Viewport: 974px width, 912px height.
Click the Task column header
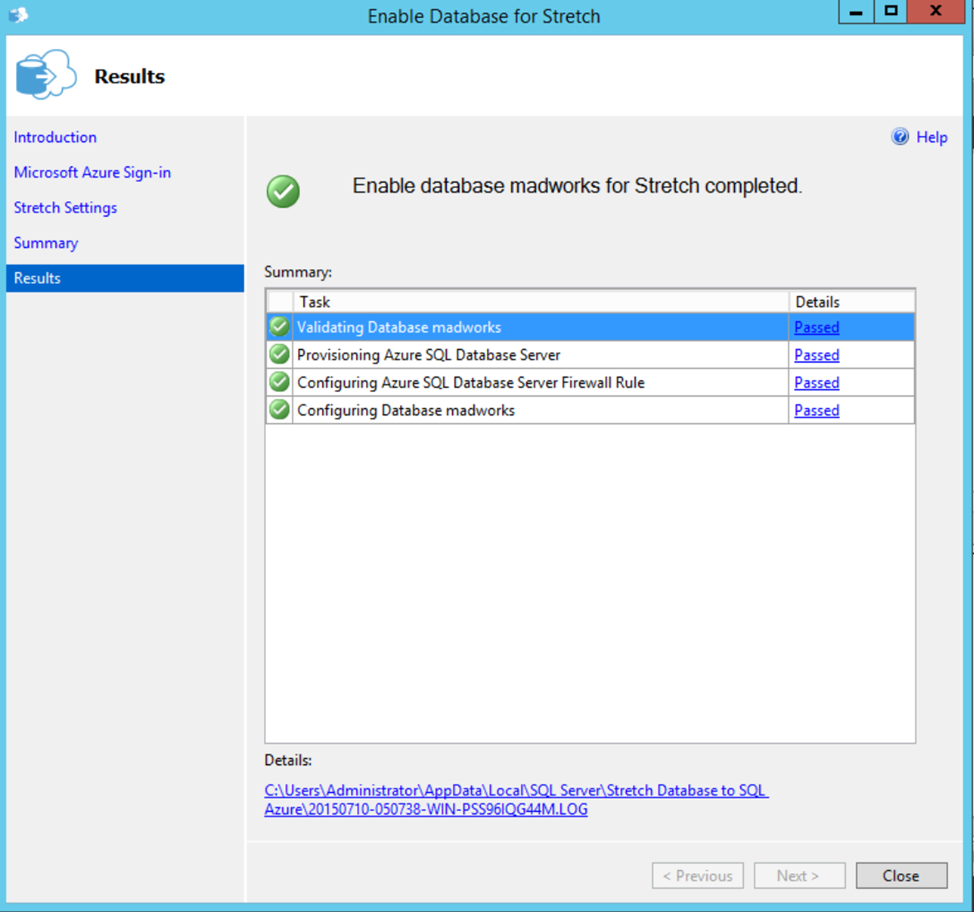pos(540,302)
